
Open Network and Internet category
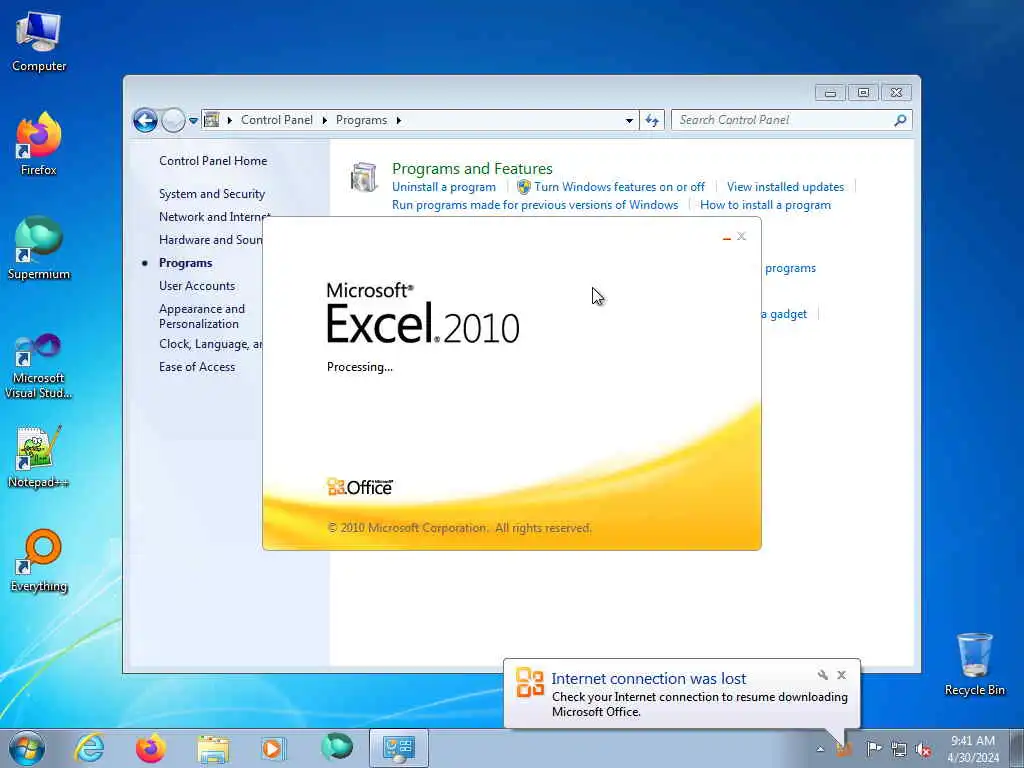pyautogui.click(x=215, y=217)
